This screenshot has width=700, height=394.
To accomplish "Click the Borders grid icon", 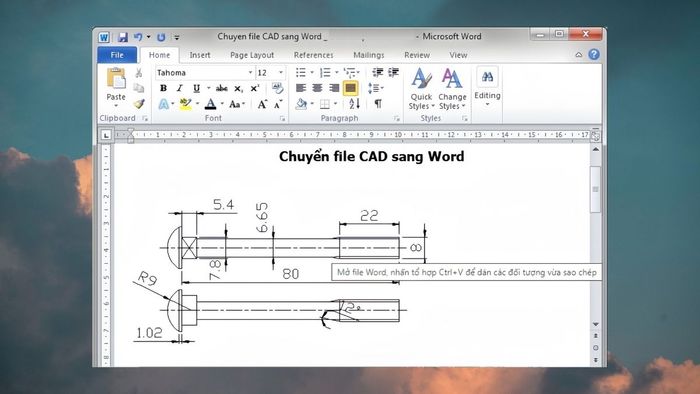I will 325,104.
